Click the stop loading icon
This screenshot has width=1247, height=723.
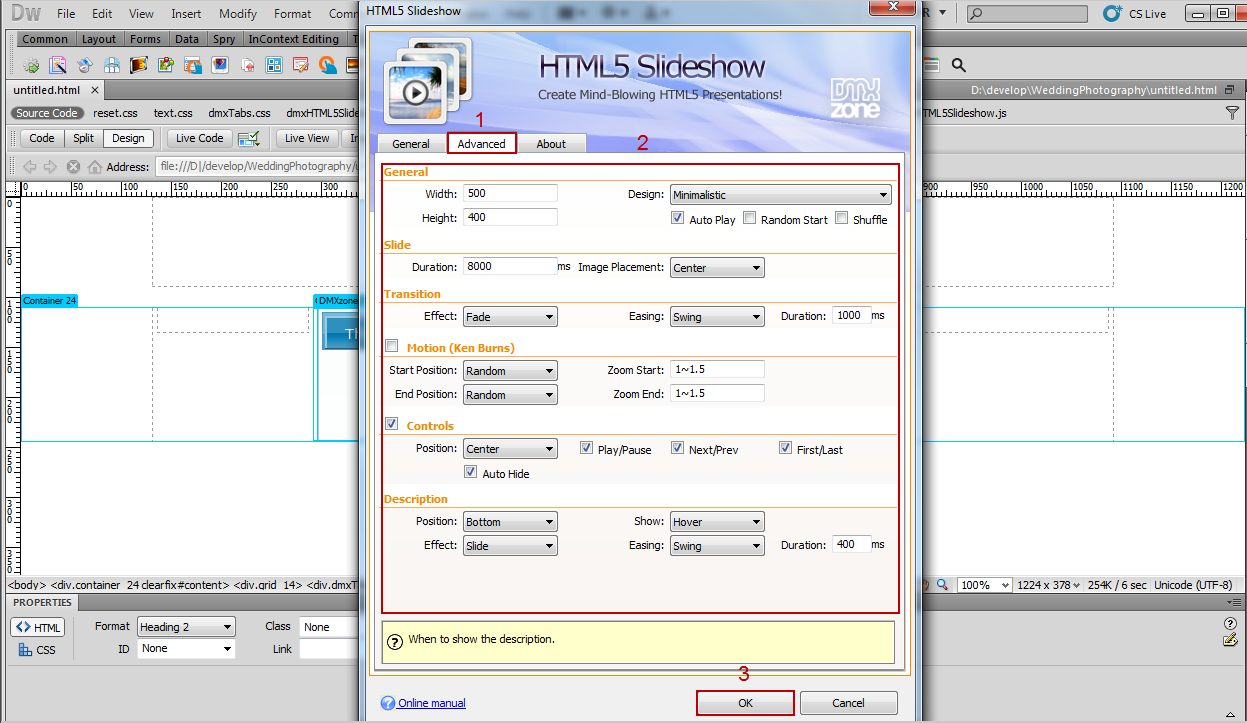[73, 167]
